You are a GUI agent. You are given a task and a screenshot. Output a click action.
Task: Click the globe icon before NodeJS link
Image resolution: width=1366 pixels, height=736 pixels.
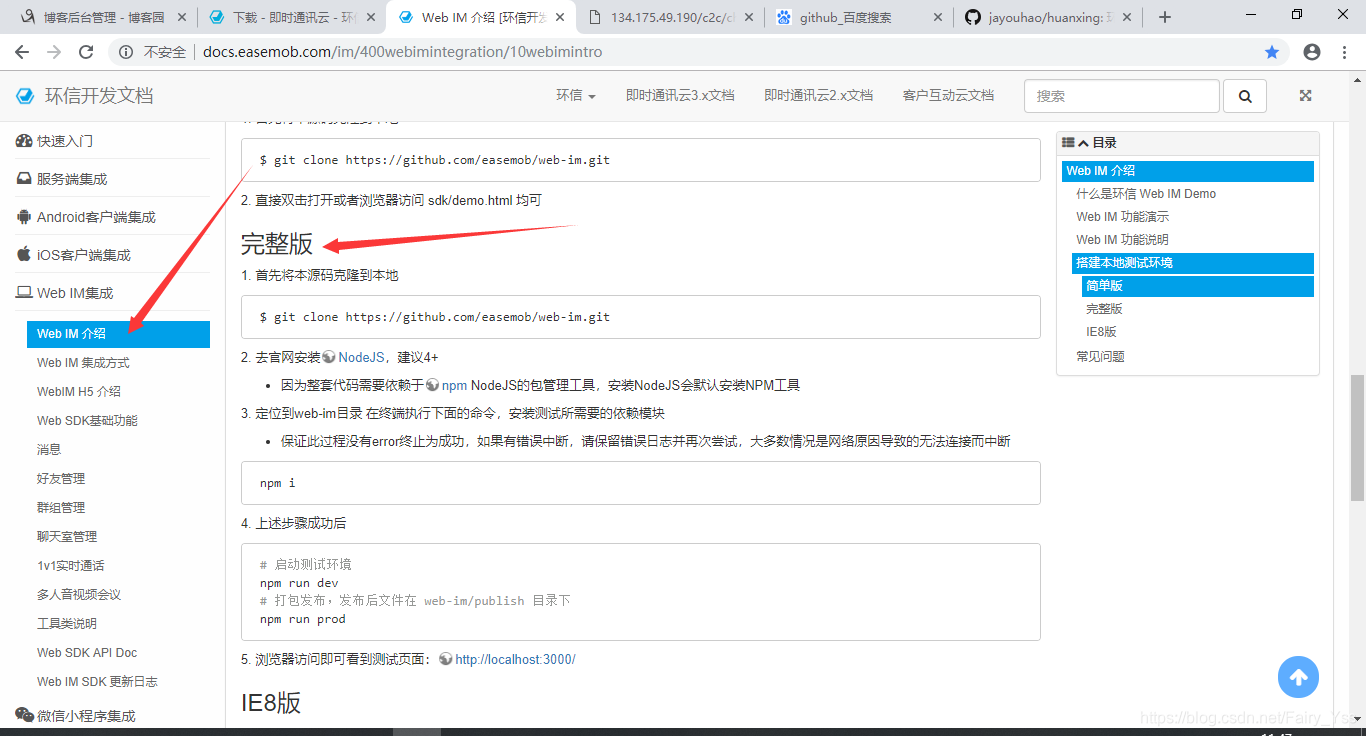[329, 357]
